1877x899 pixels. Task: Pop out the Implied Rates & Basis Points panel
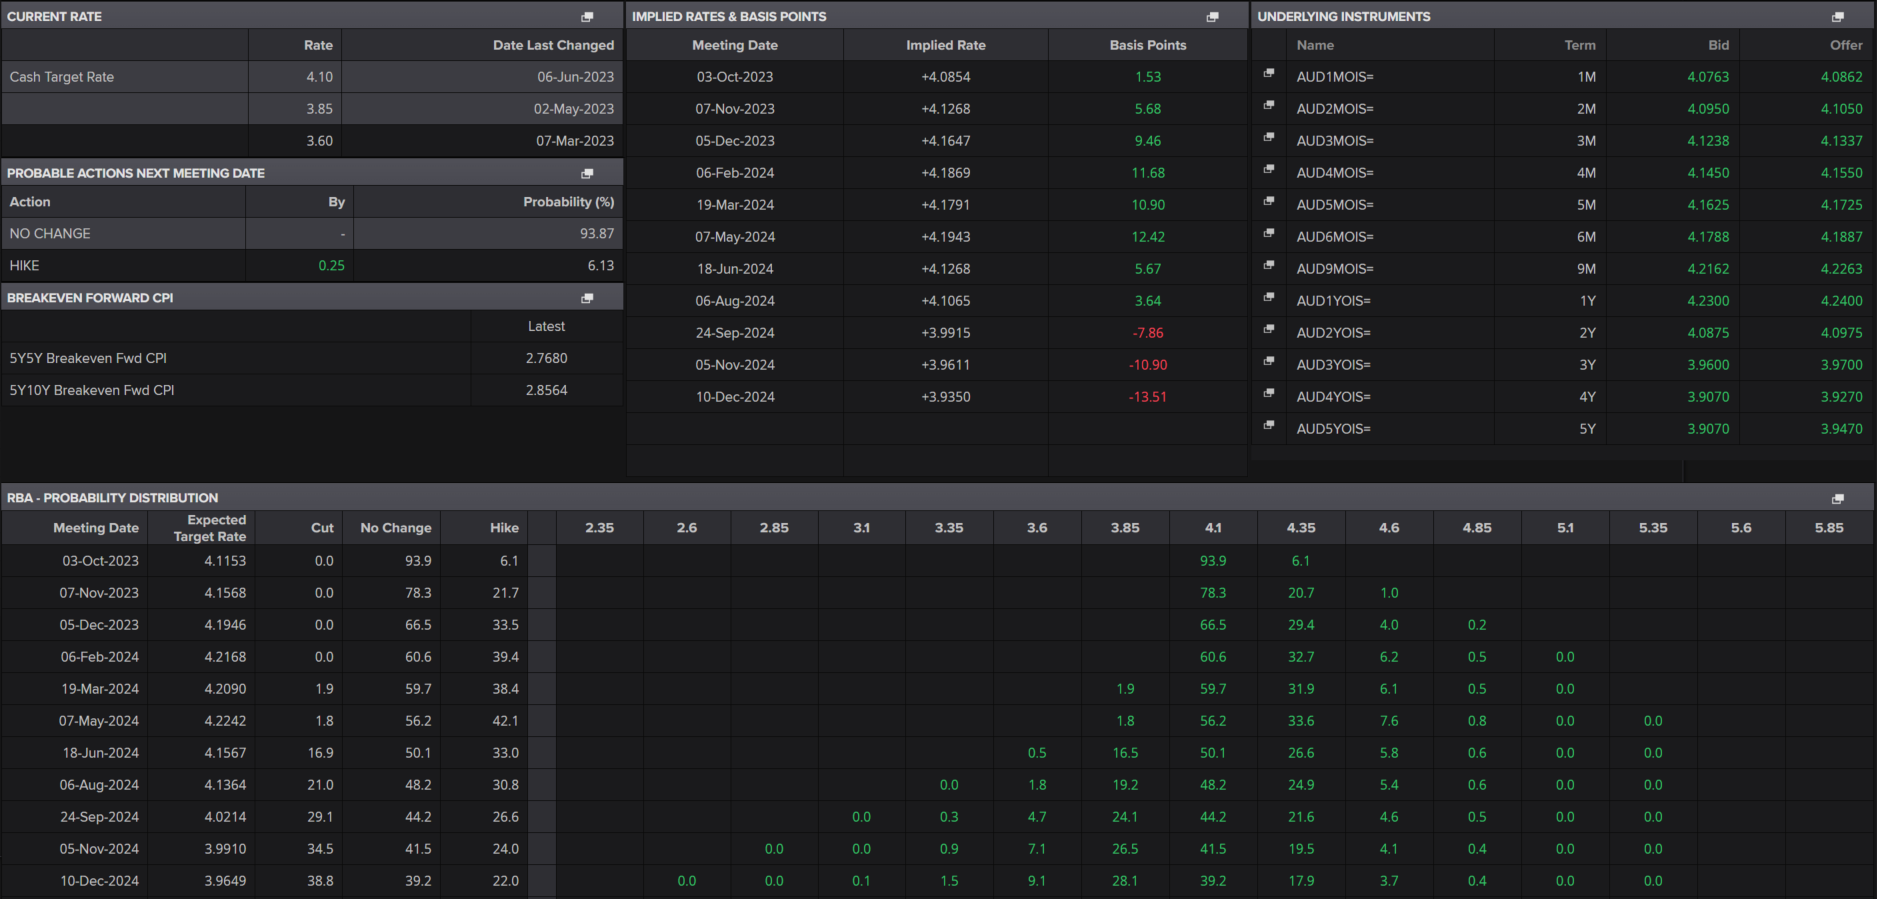coord(1212,17)
